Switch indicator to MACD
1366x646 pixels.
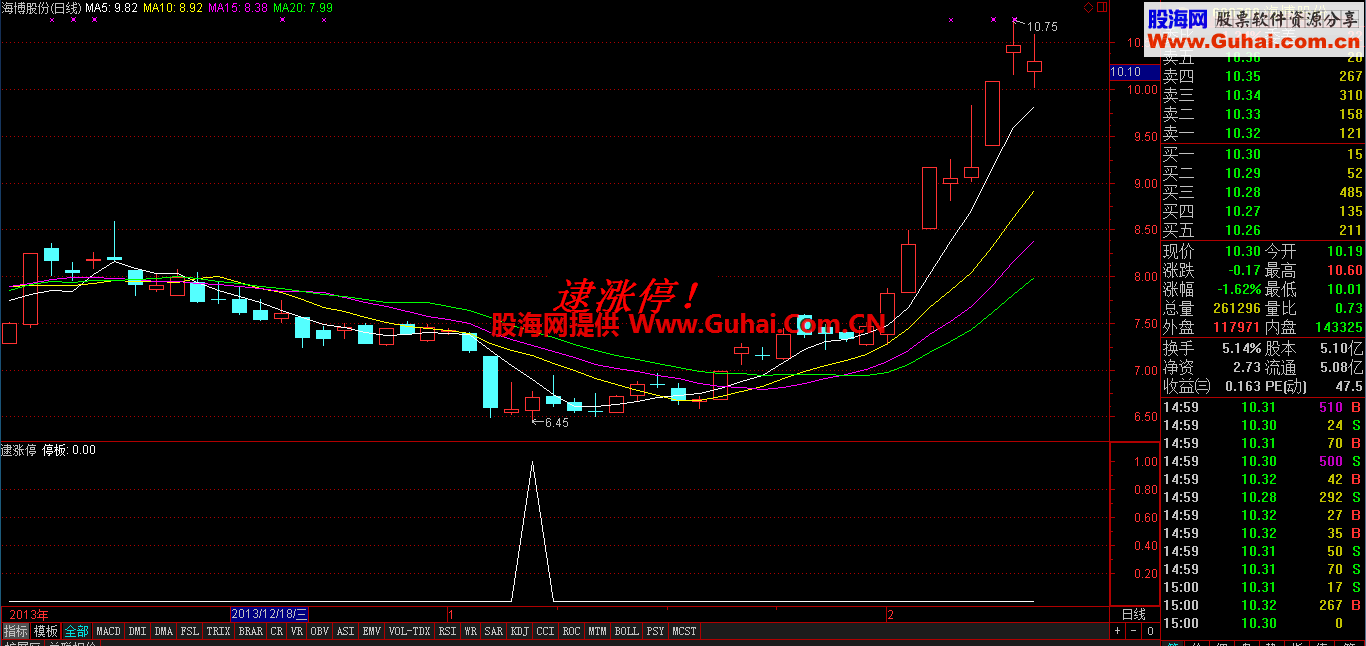108,631
